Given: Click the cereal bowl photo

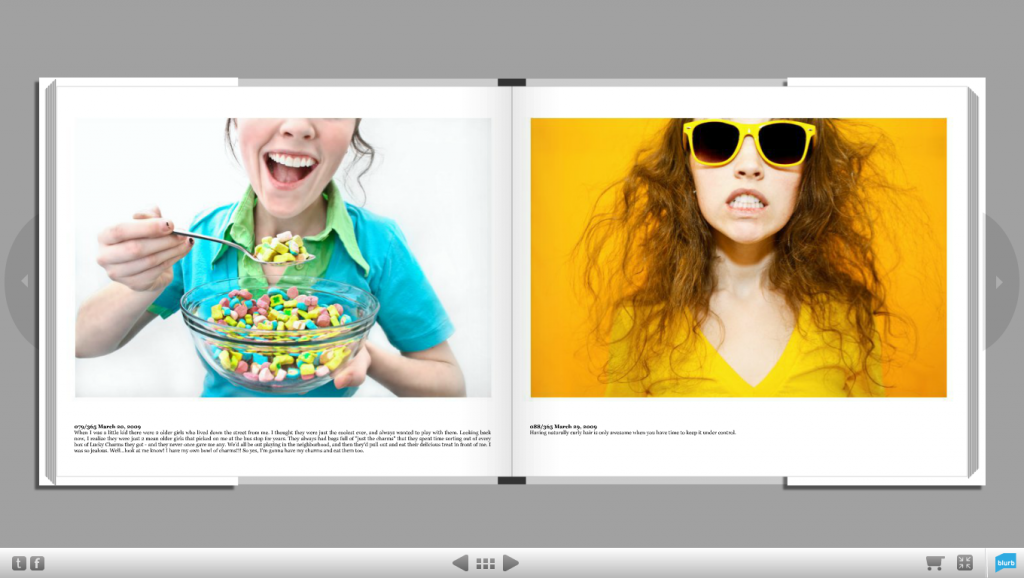Looking at the screenshot, I should click(x=283, y=257).
